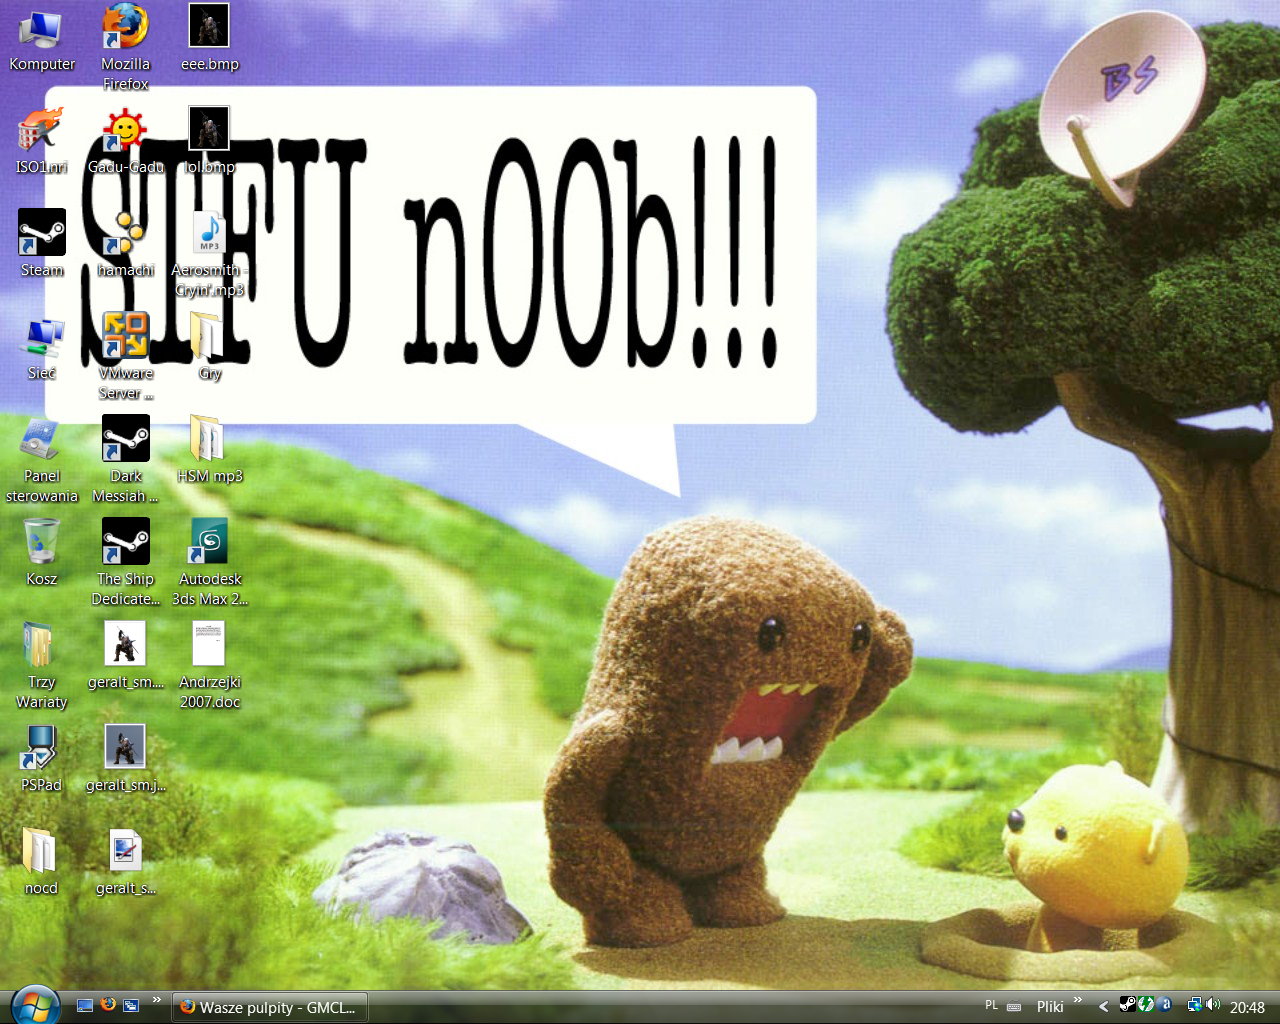The image size is (1280, 1024).
Task: Select the Steam desktop icon
Action: [x=42, y=233]
